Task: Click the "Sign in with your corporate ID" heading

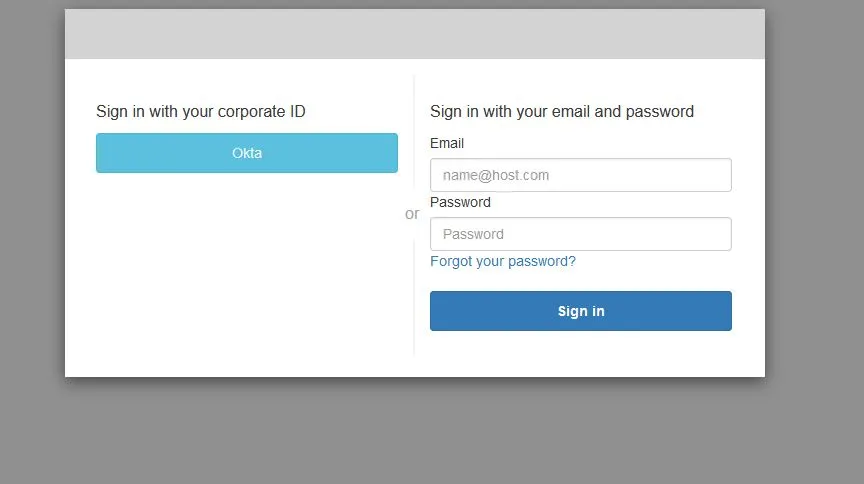Action: click(x=200, y=111)
